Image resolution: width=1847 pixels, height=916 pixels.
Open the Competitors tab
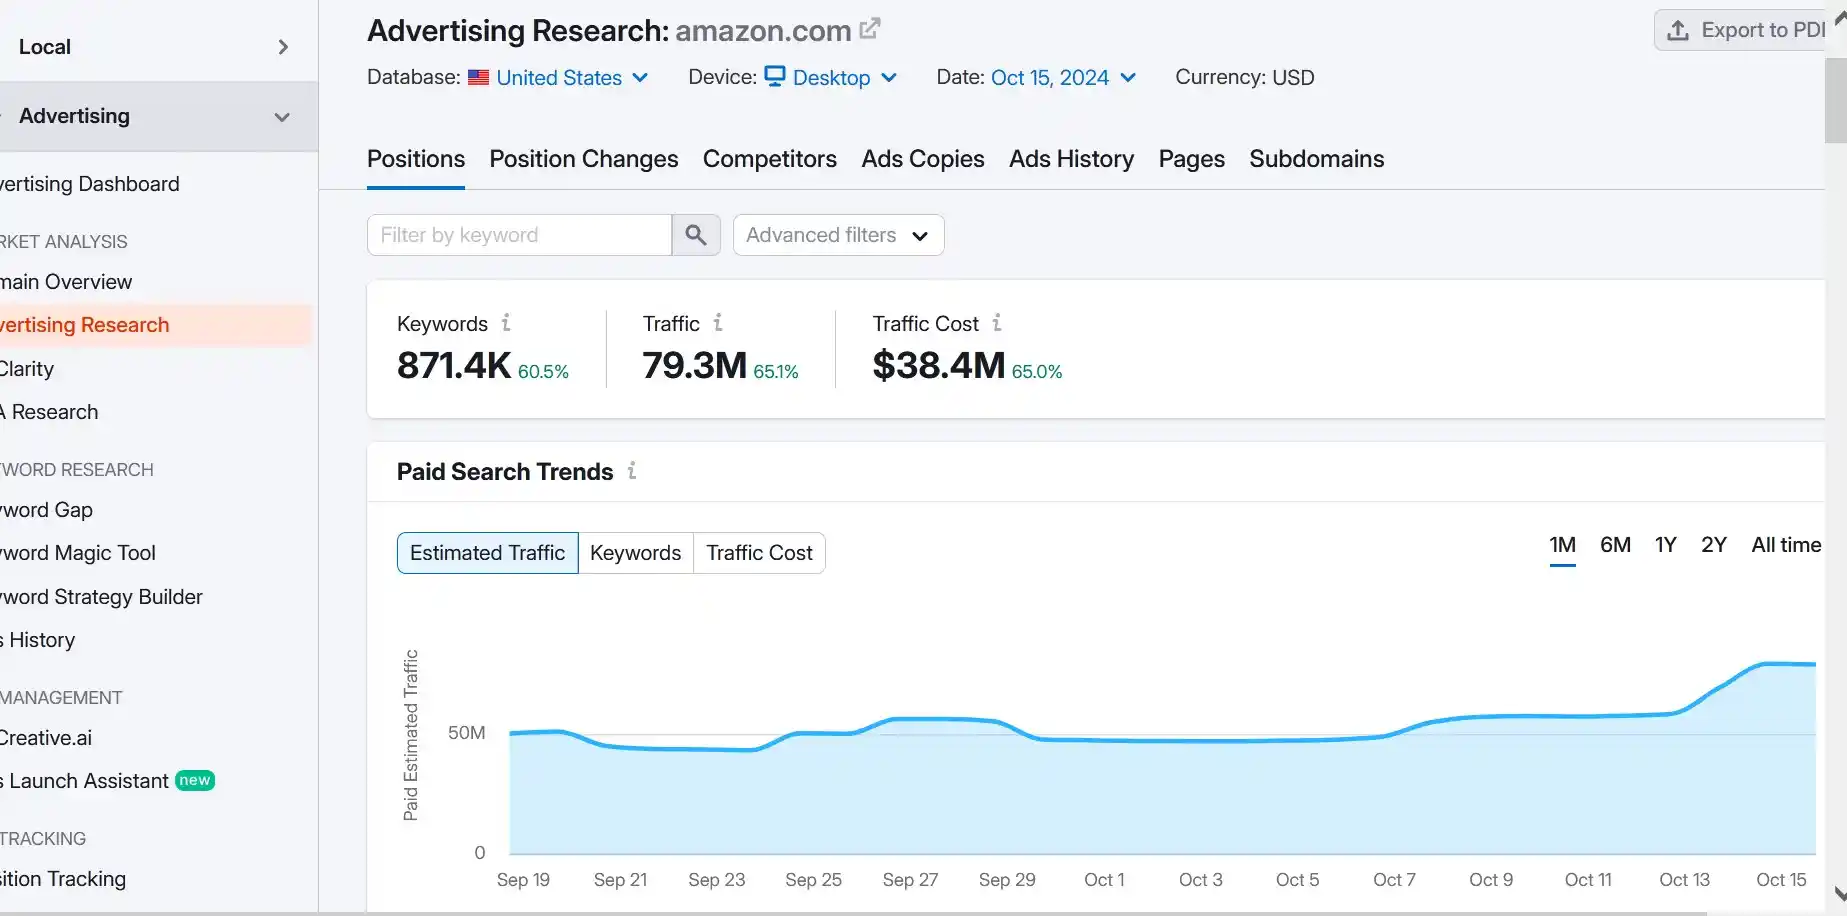point(770,159)
